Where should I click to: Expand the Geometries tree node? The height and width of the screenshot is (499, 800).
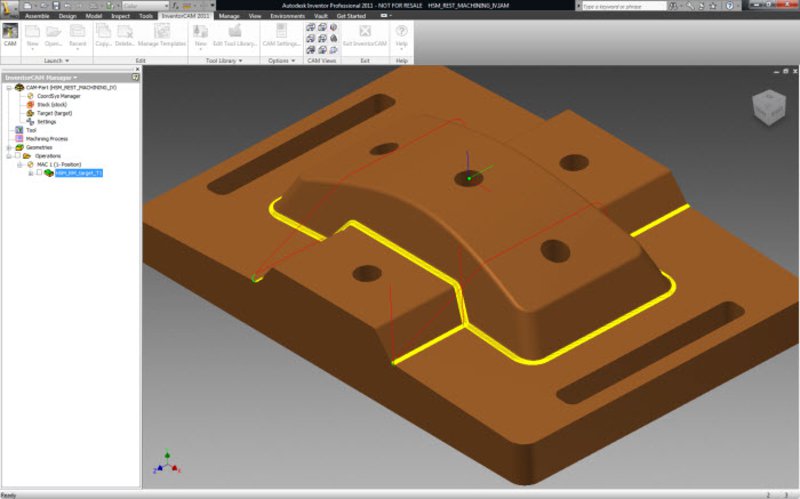8,147
